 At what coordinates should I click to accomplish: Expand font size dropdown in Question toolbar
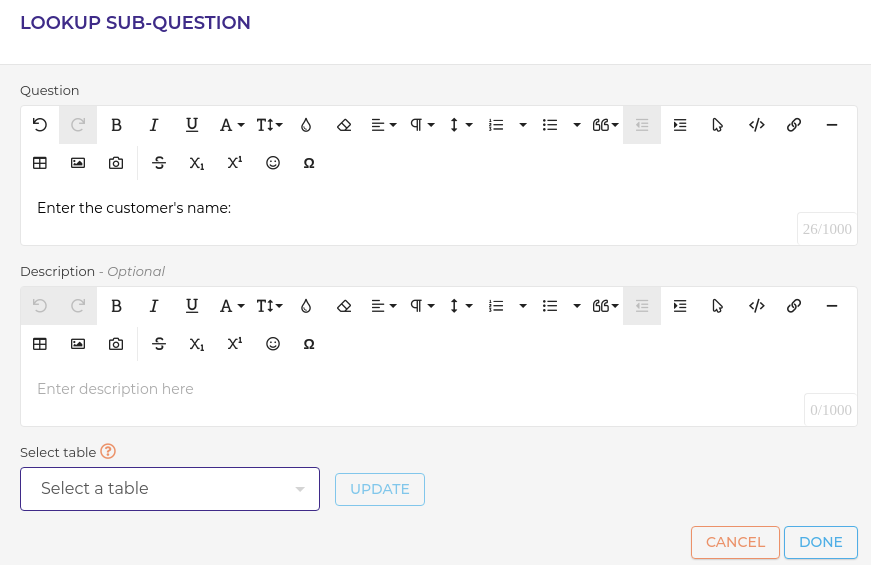click(270, 125)
